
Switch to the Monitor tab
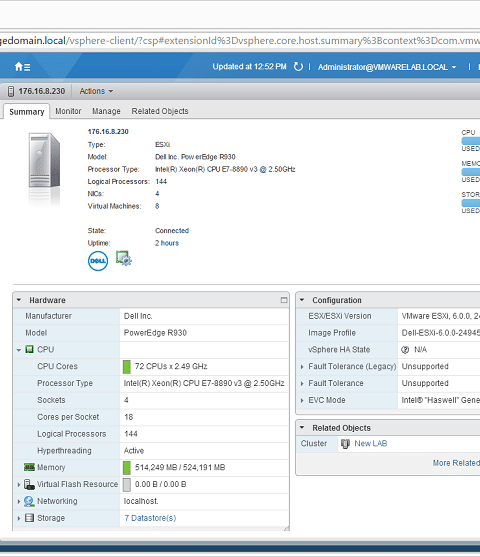(68, 111)
